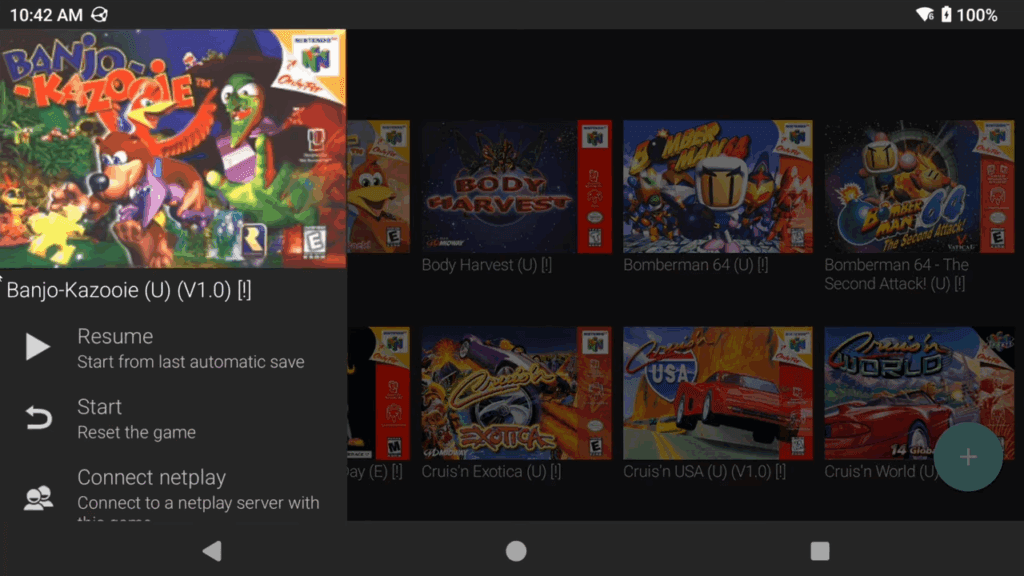Viewport: 1024px width, 576px height.
Task: Open Bomberman 64 The Second Attack cover
Action: (x=919, y=186)
